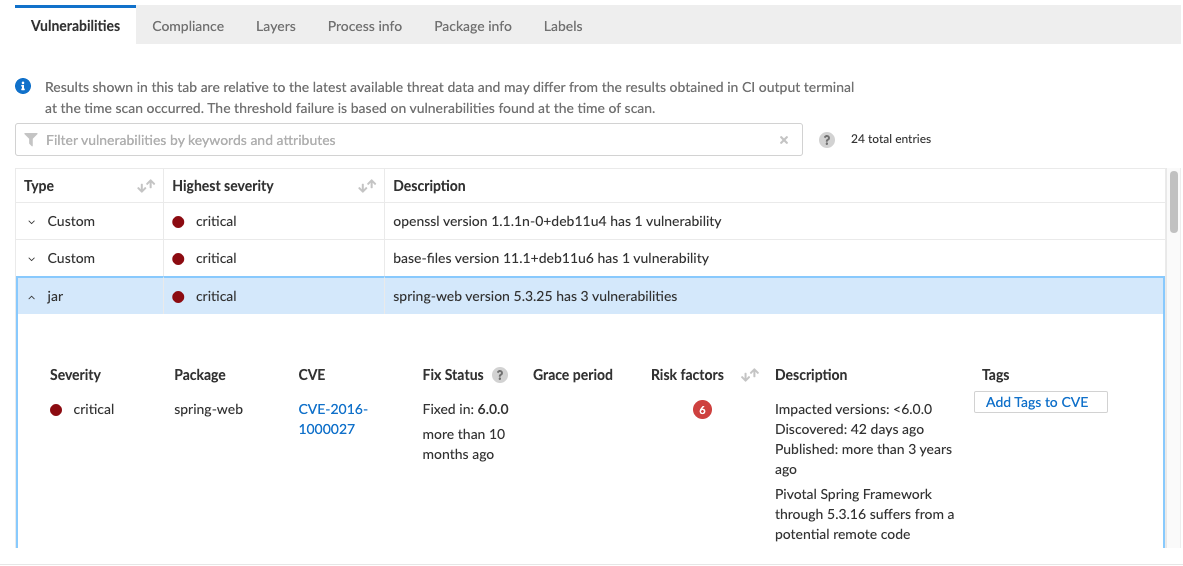Click the Add Tags to CVE button
This screenshot has width=1183, height=566.
[x=1040, y=402]
